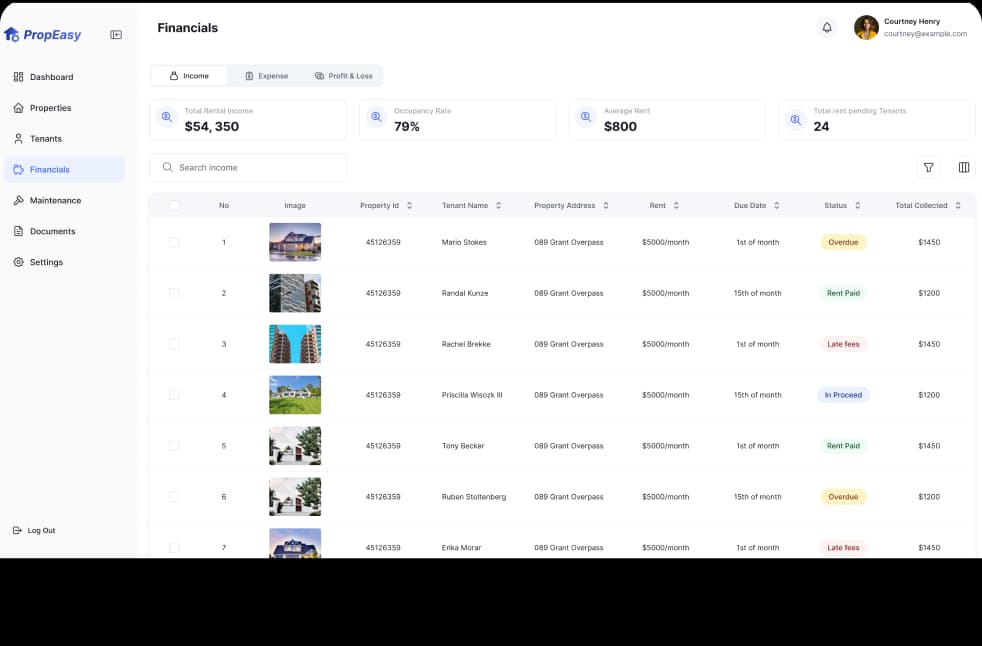Open the notifications bell

click(x=827, y=28)
